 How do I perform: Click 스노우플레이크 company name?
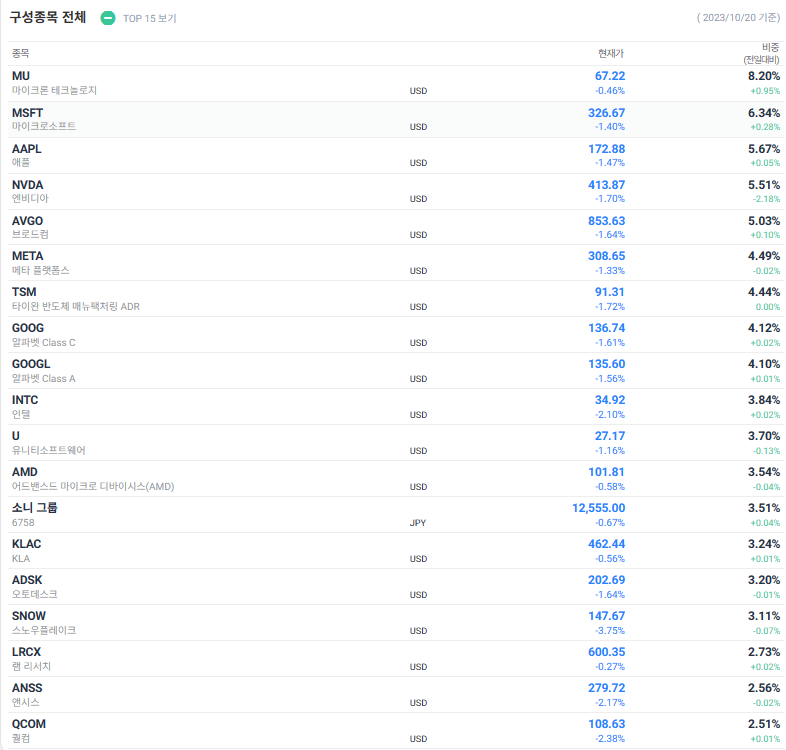44,630
